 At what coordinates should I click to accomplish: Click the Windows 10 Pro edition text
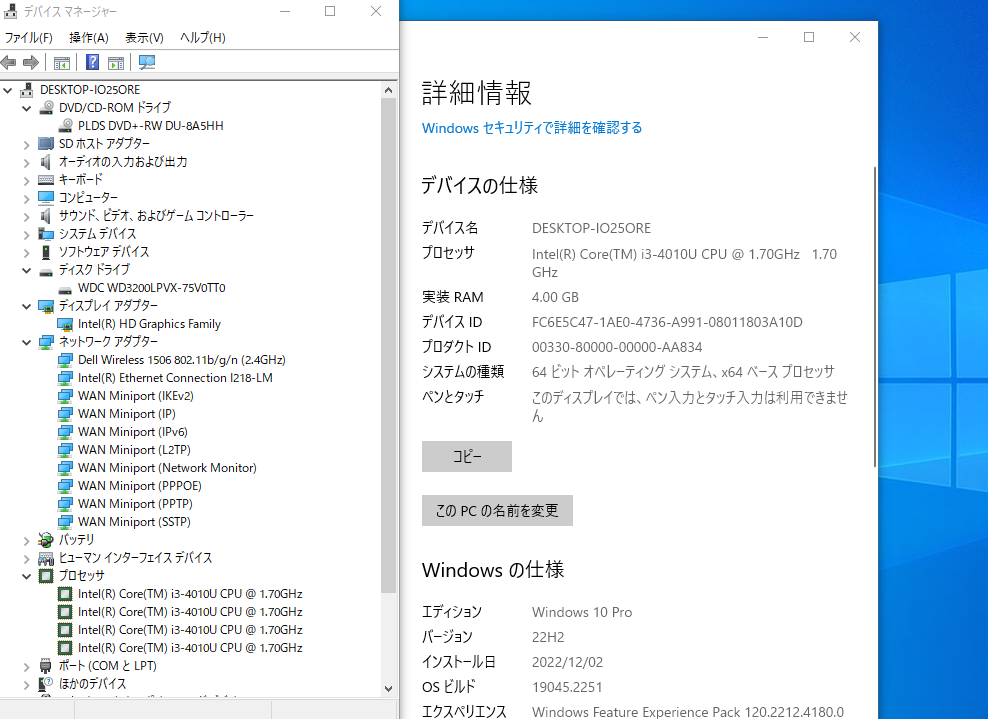pos(582,613)
